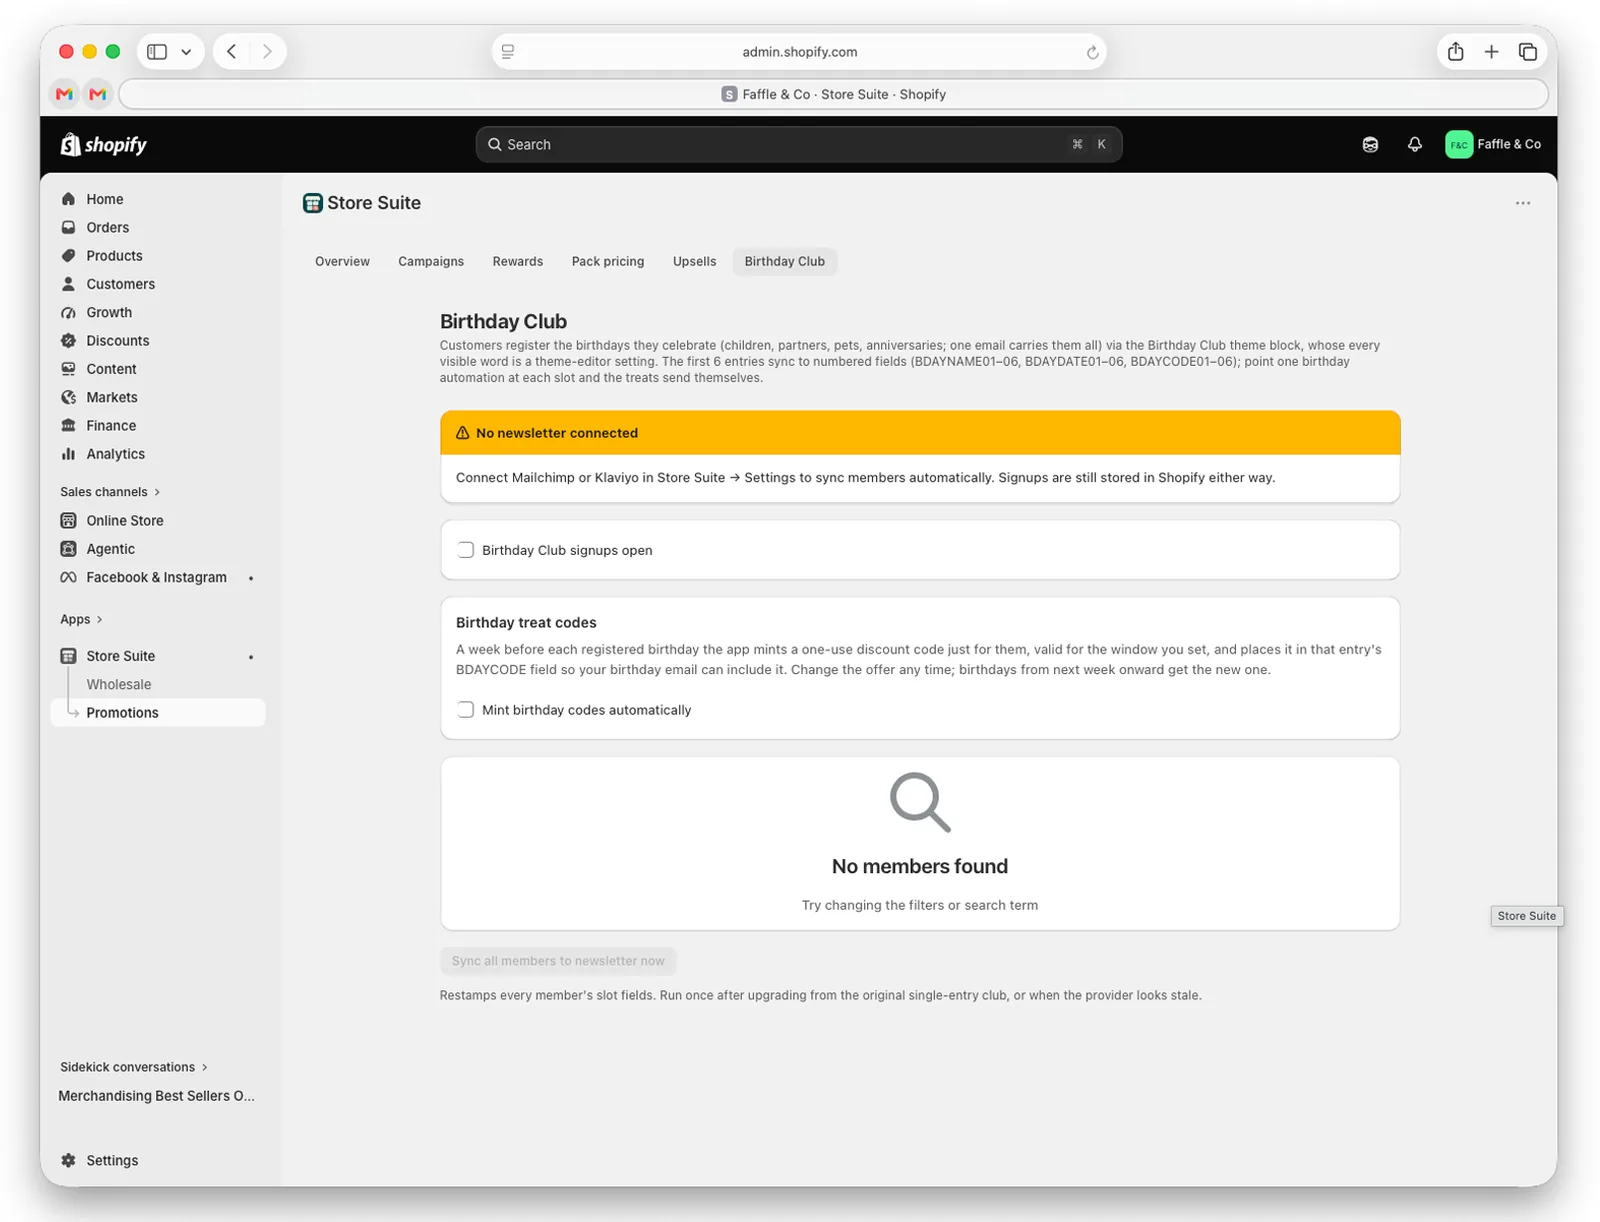This screenshot has width=1600, height=1222.
Task: Click Sync all members to newsletter now
Action: coord(558,961)
